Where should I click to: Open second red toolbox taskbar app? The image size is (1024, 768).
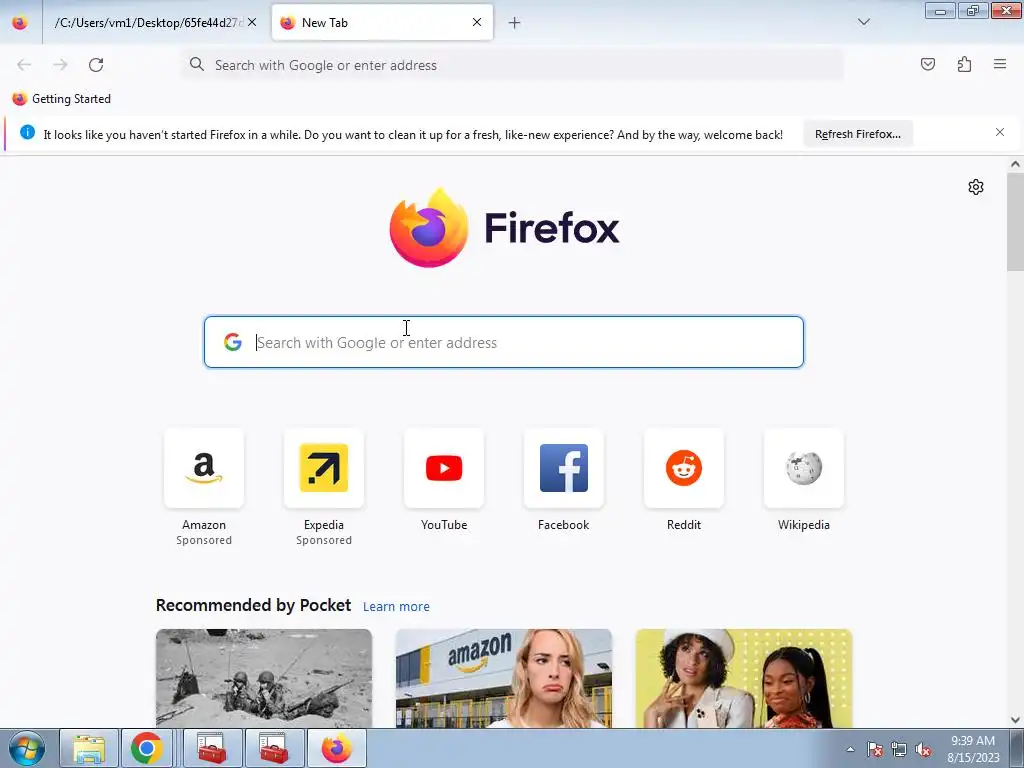point(274,748)
